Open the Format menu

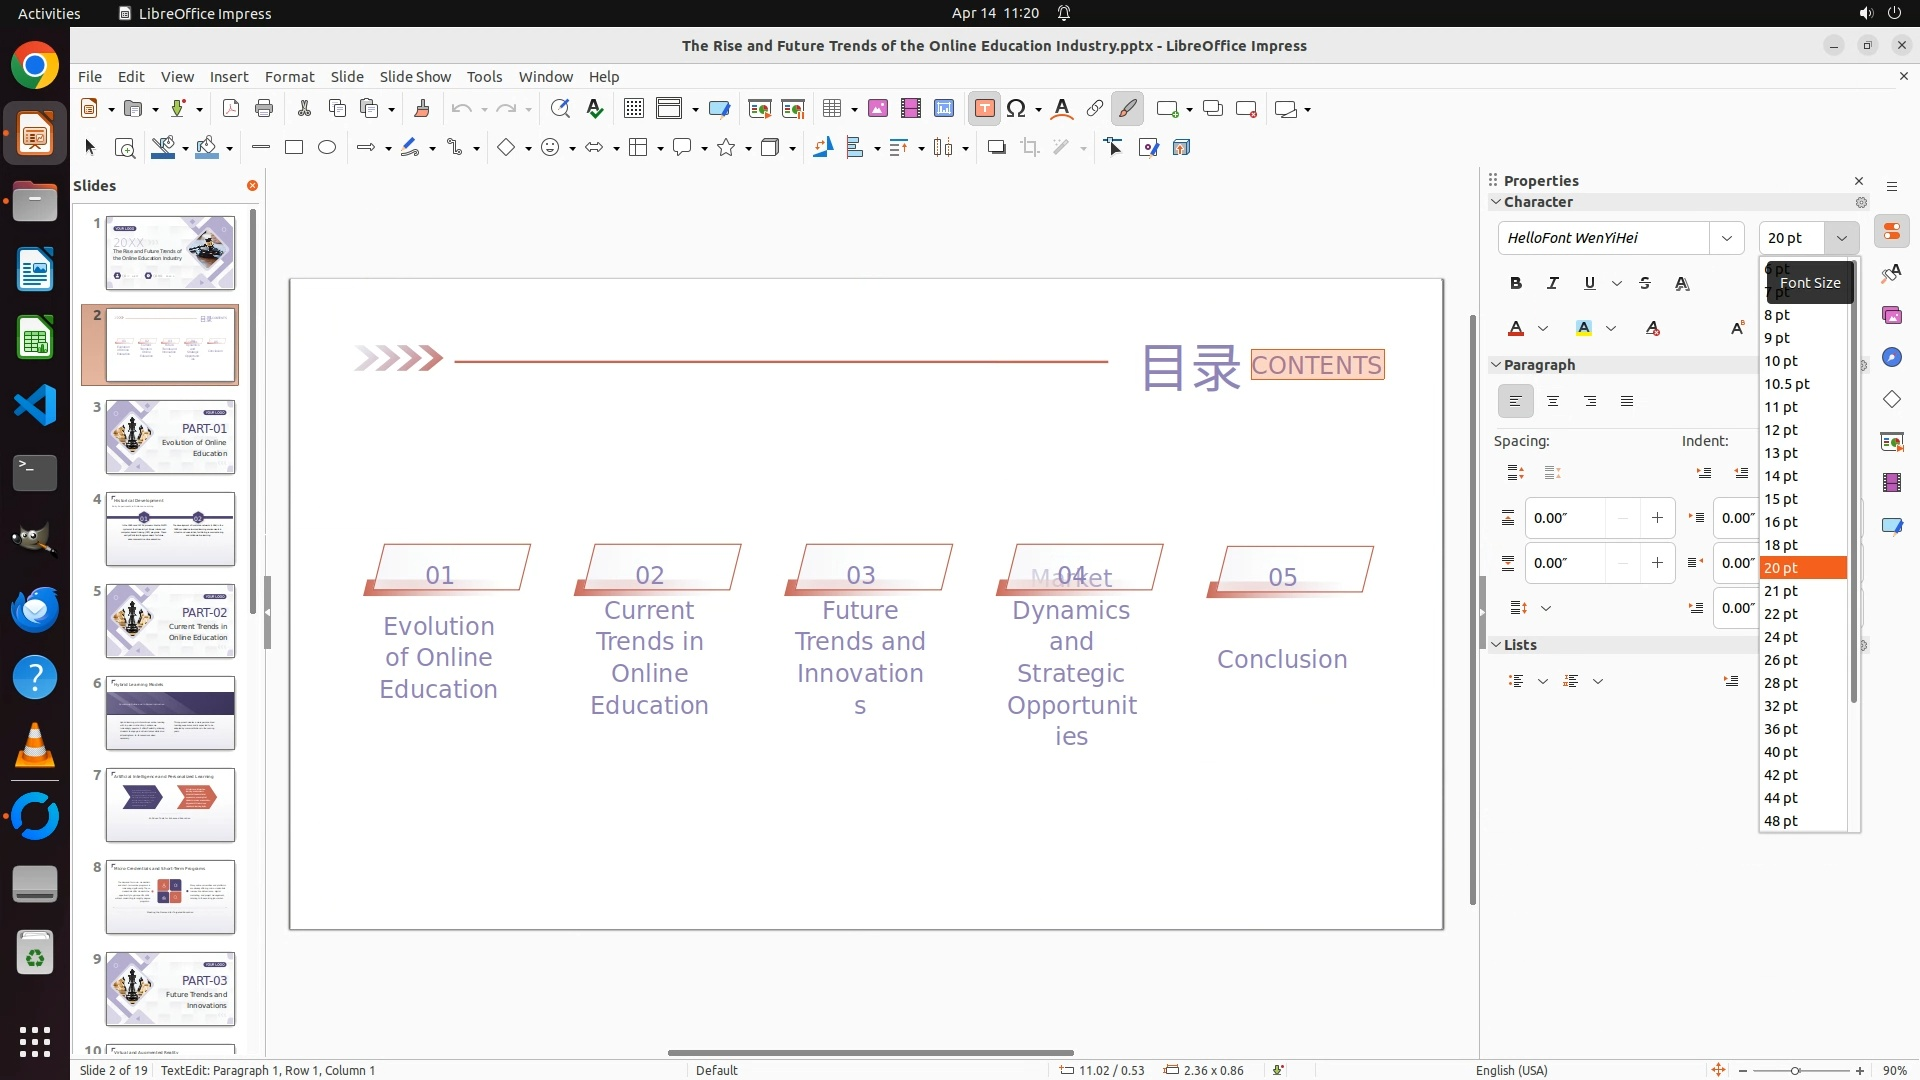pyautogui.click(x=289, y=77)
